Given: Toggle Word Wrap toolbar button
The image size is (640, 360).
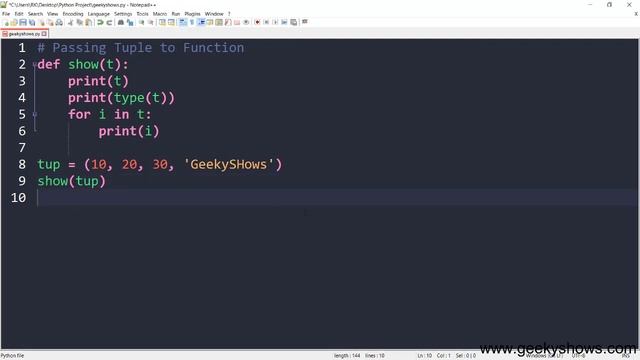Looking at the screenshot, I should coord(183,22).
